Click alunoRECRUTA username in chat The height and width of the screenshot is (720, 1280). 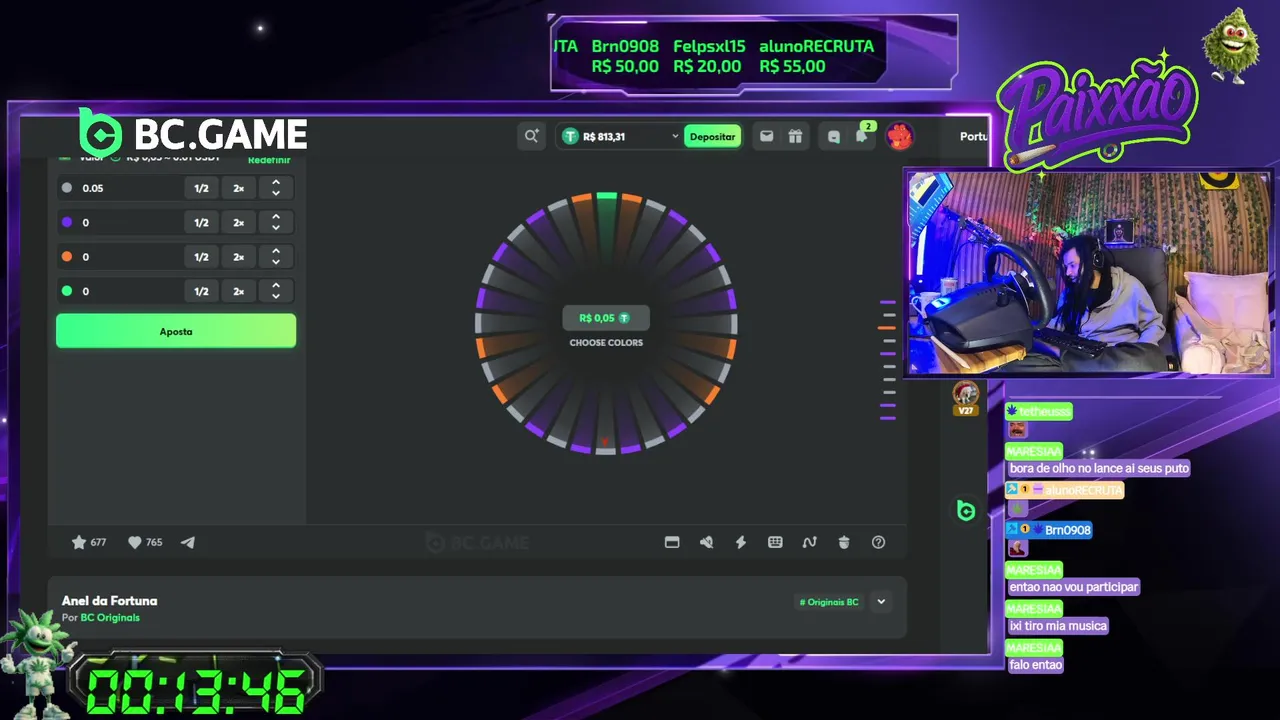tap(1082, 490)
